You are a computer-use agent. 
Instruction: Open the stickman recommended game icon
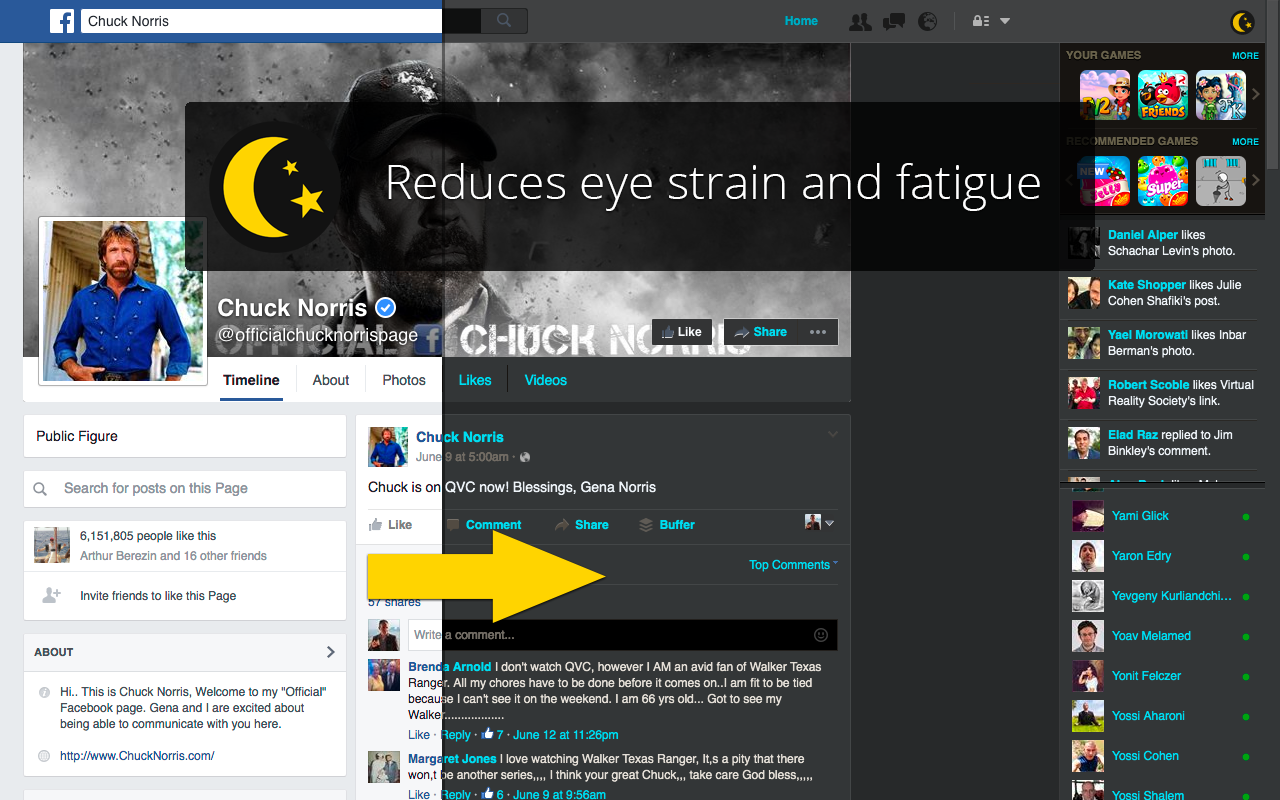coord(1221,181)
